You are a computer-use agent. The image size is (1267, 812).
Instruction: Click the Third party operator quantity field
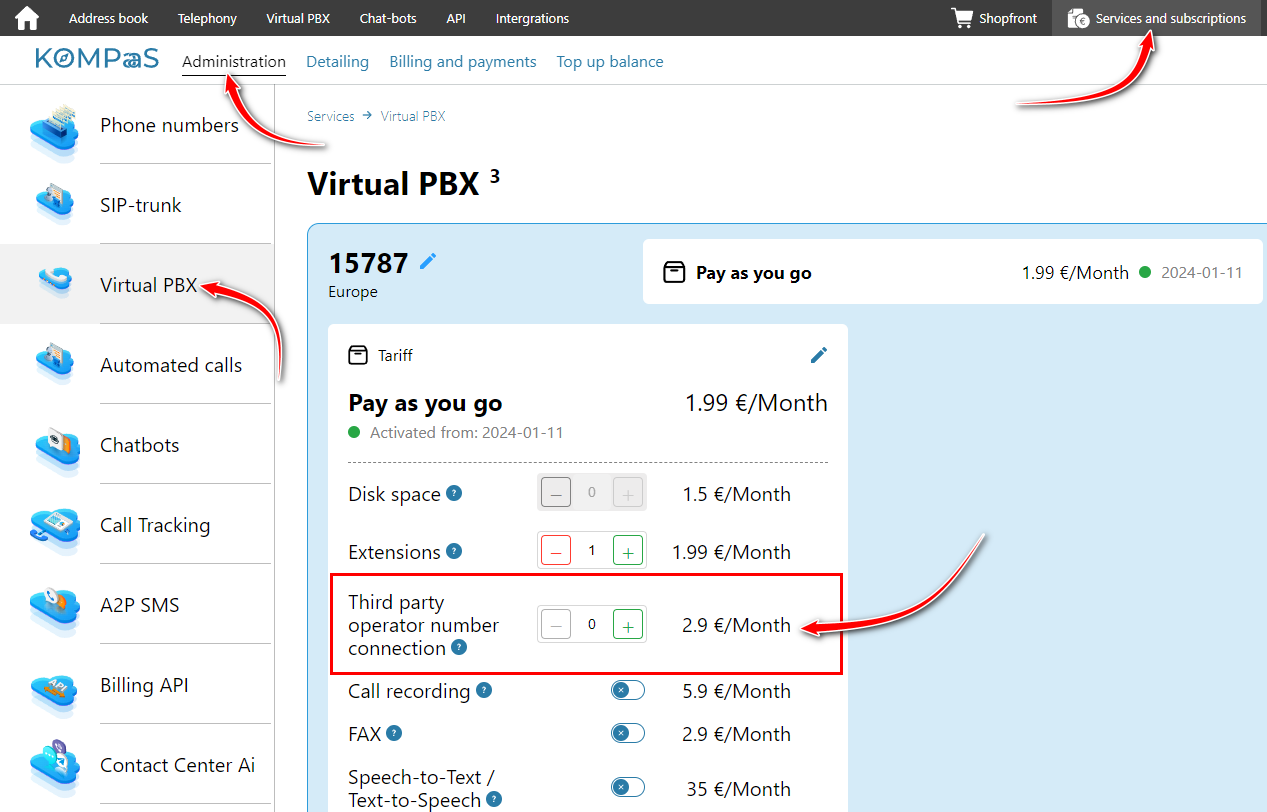click(x=592, y=624)
